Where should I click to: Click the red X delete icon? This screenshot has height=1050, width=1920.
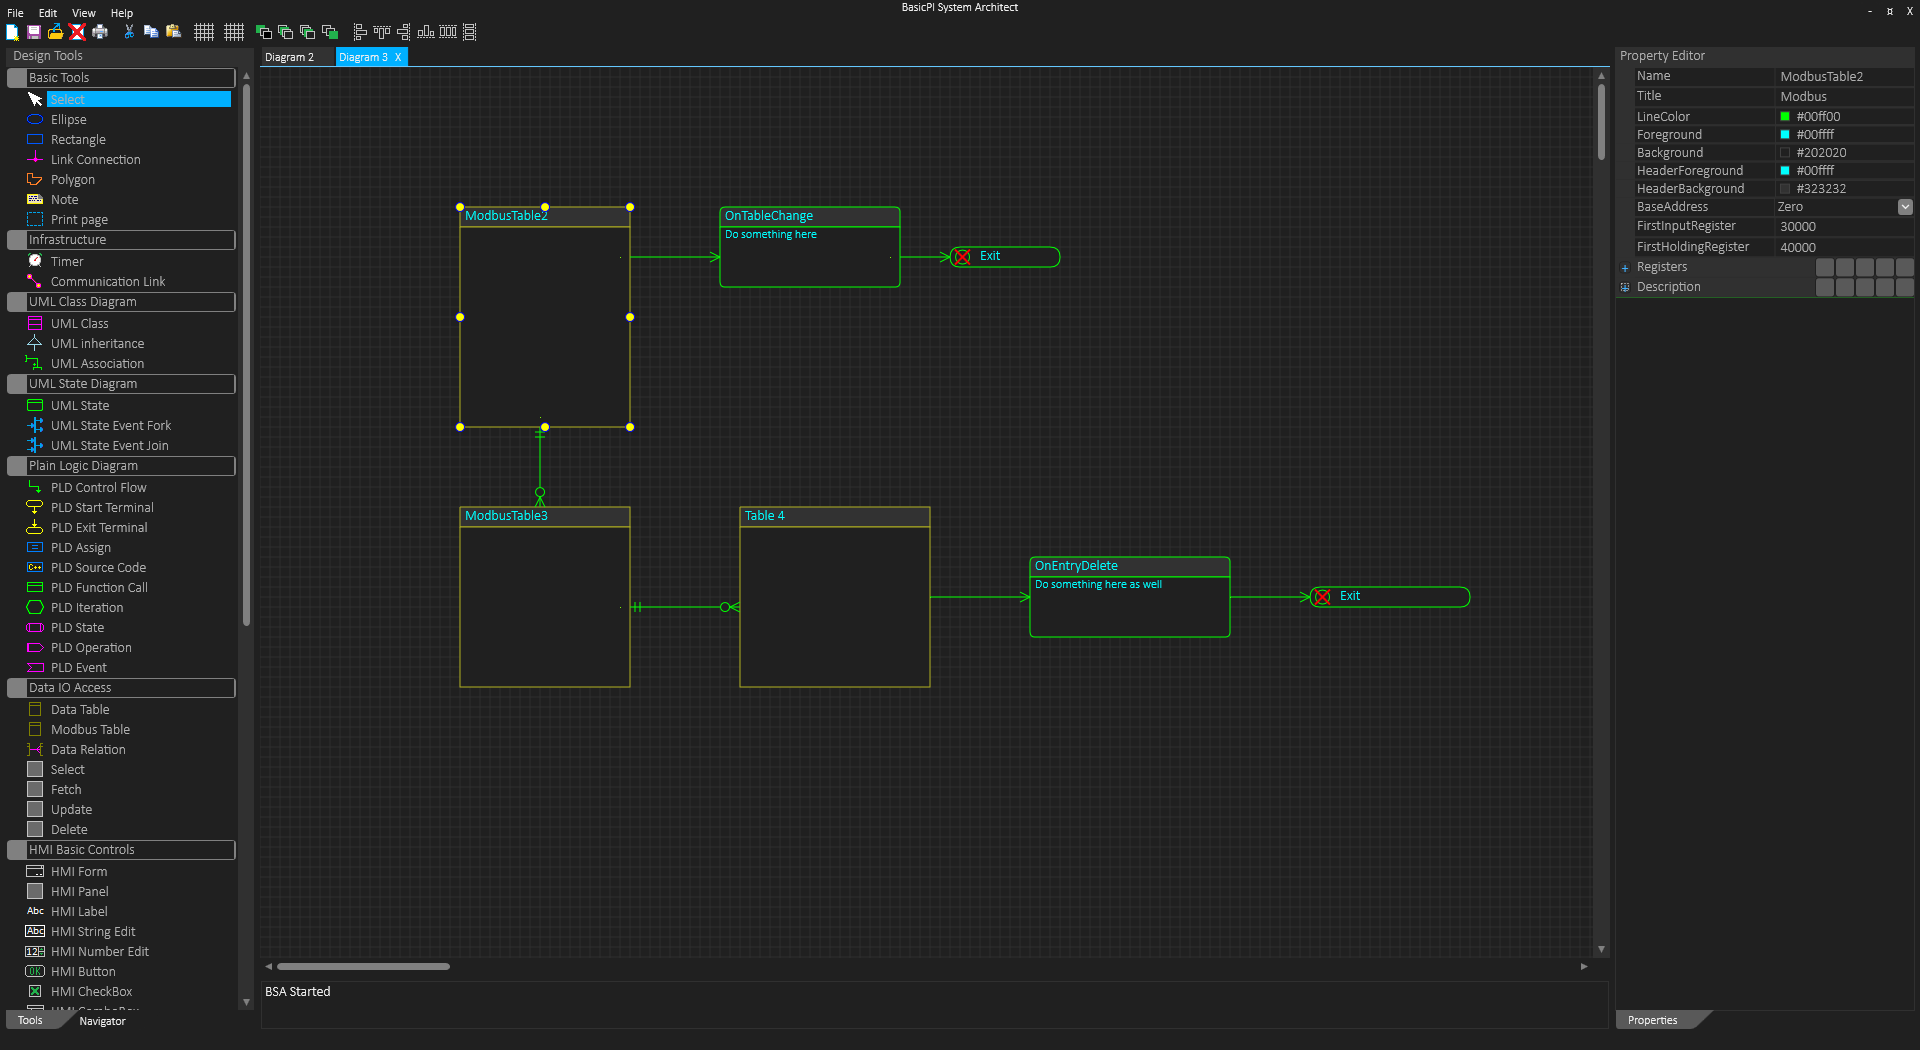tap(77, 32)
